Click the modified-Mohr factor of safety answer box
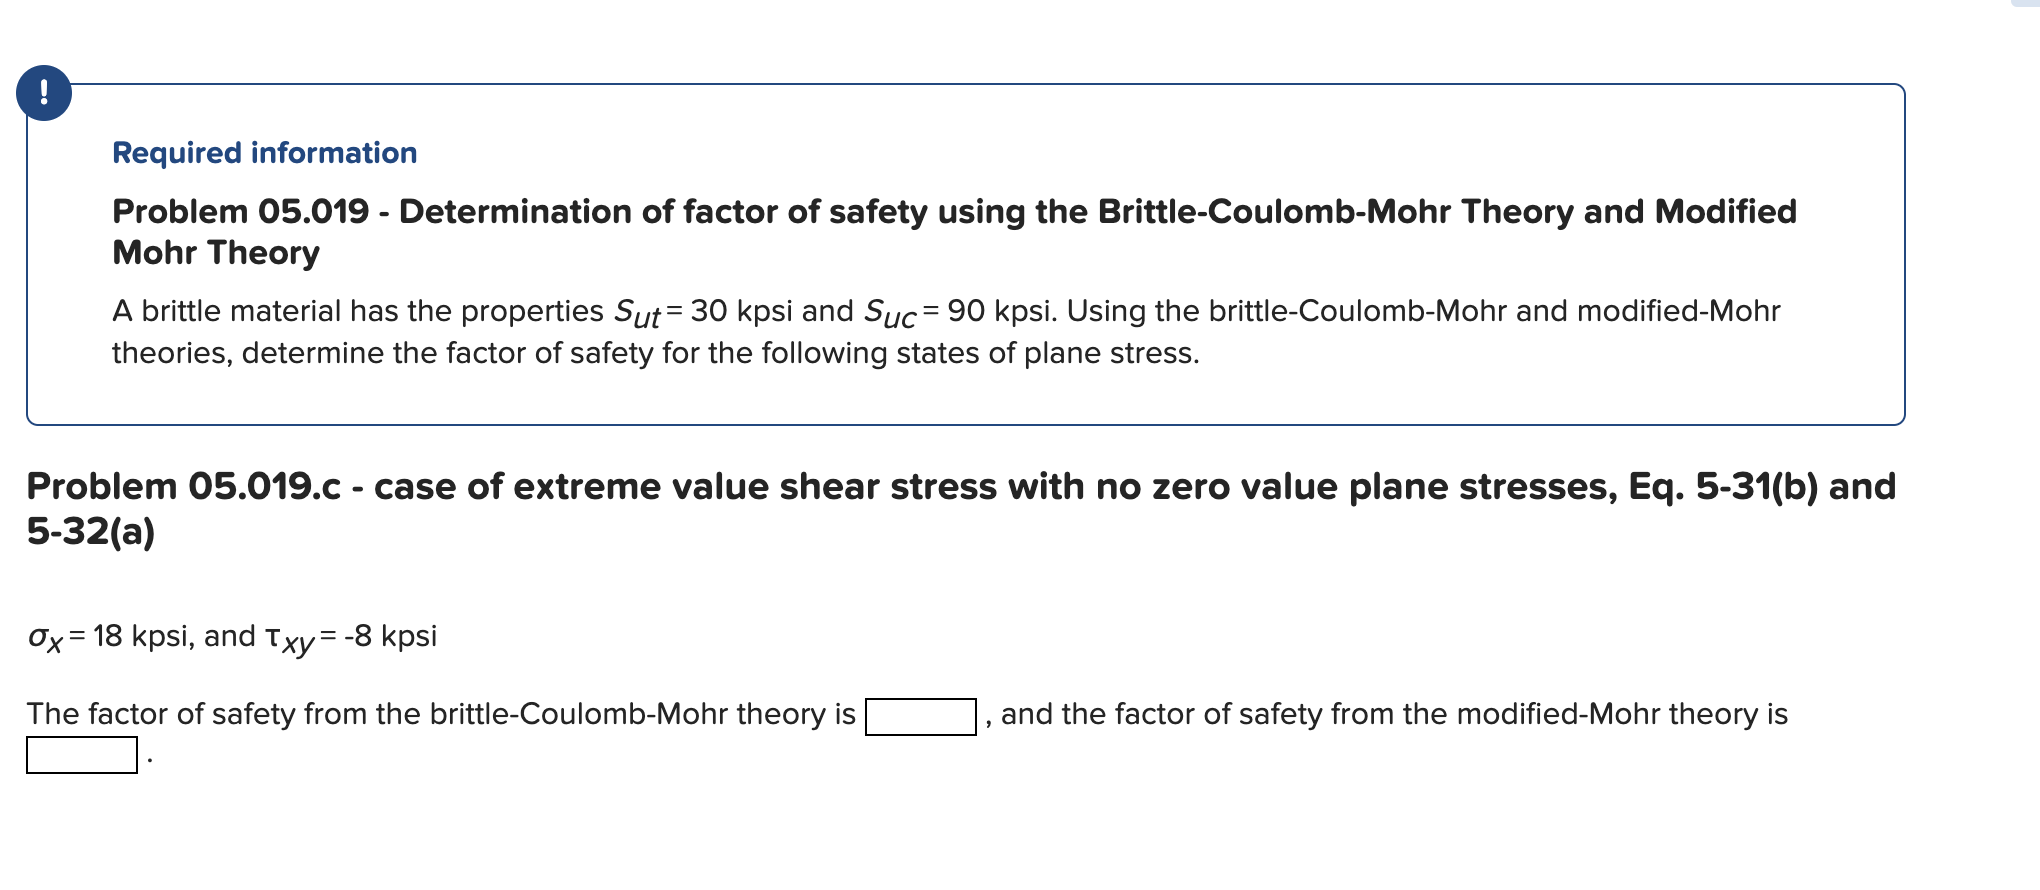The height and width of the screenshot is (890, 2040). 82,757
